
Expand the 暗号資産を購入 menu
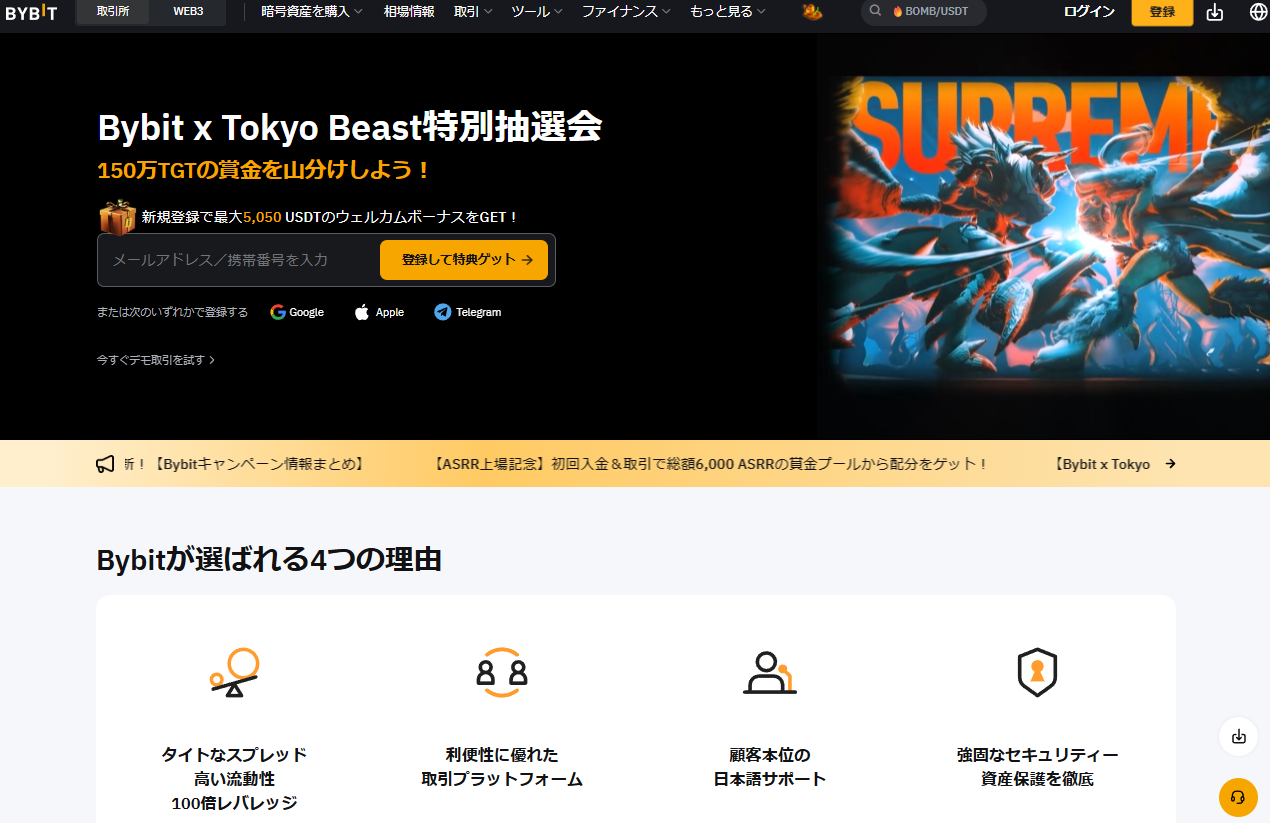click(311, 12)
